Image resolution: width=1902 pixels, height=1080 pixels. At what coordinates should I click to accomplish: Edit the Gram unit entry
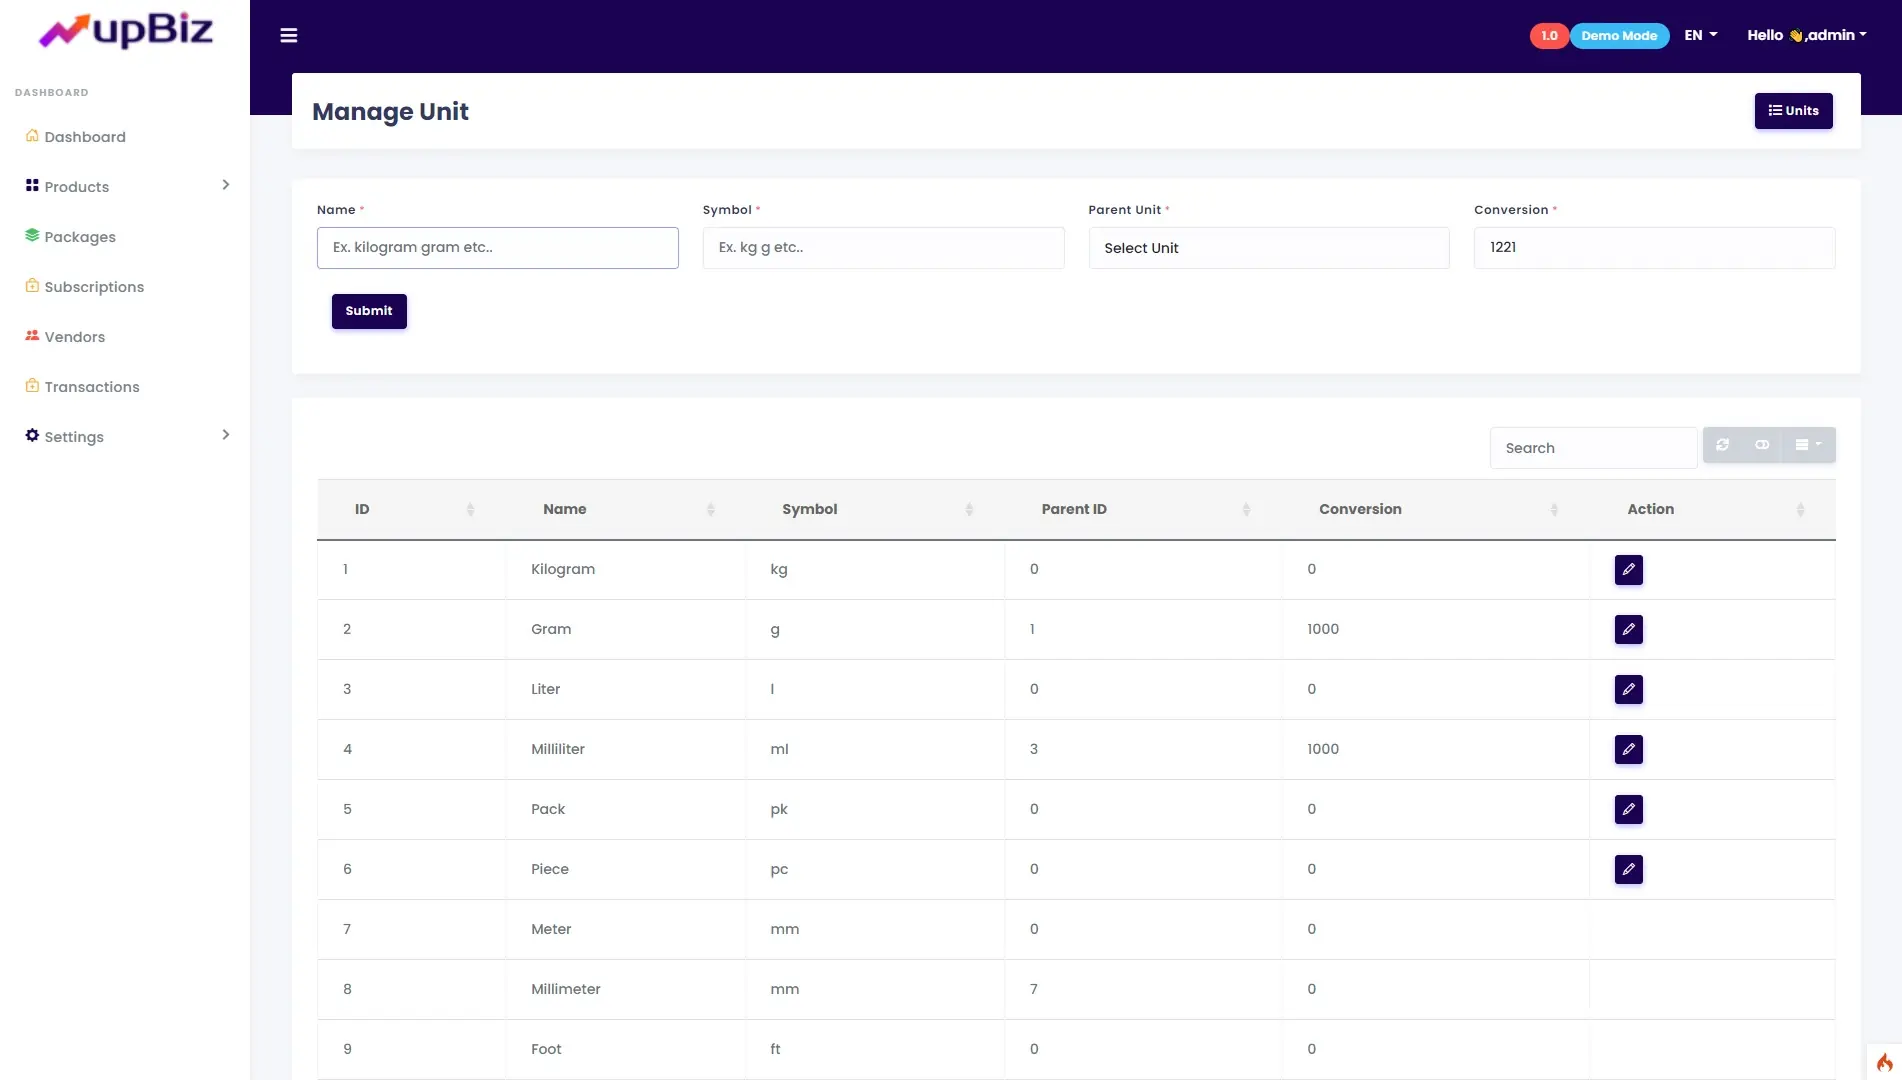point(1628,630)
